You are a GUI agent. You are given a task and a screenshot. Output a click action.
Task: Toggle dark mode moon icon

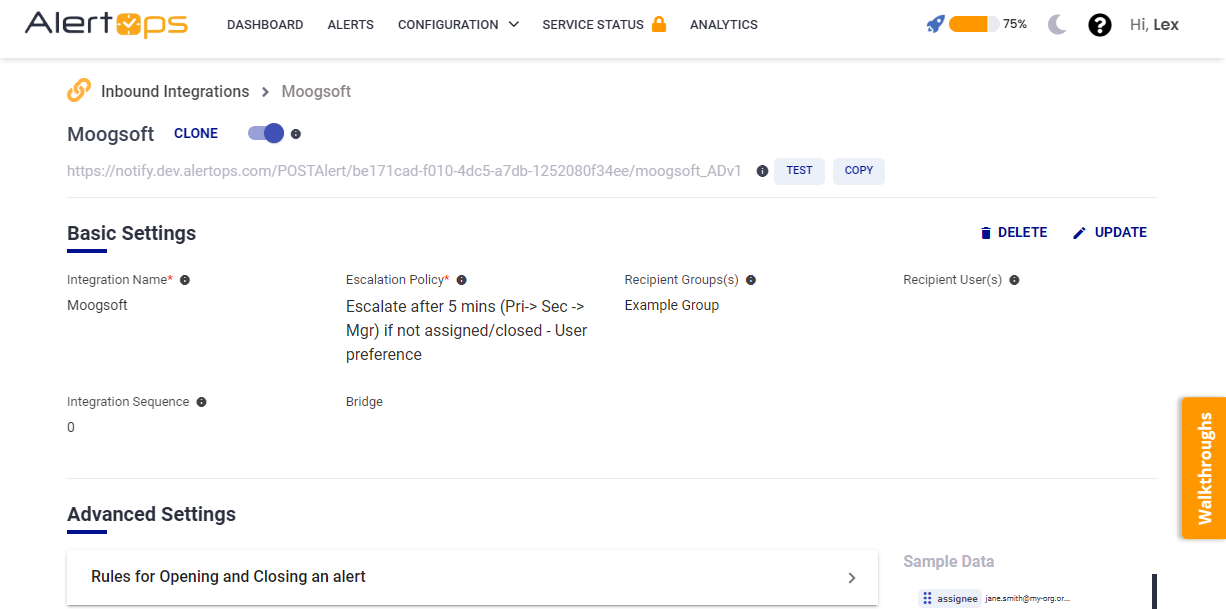coord(1057,25)
